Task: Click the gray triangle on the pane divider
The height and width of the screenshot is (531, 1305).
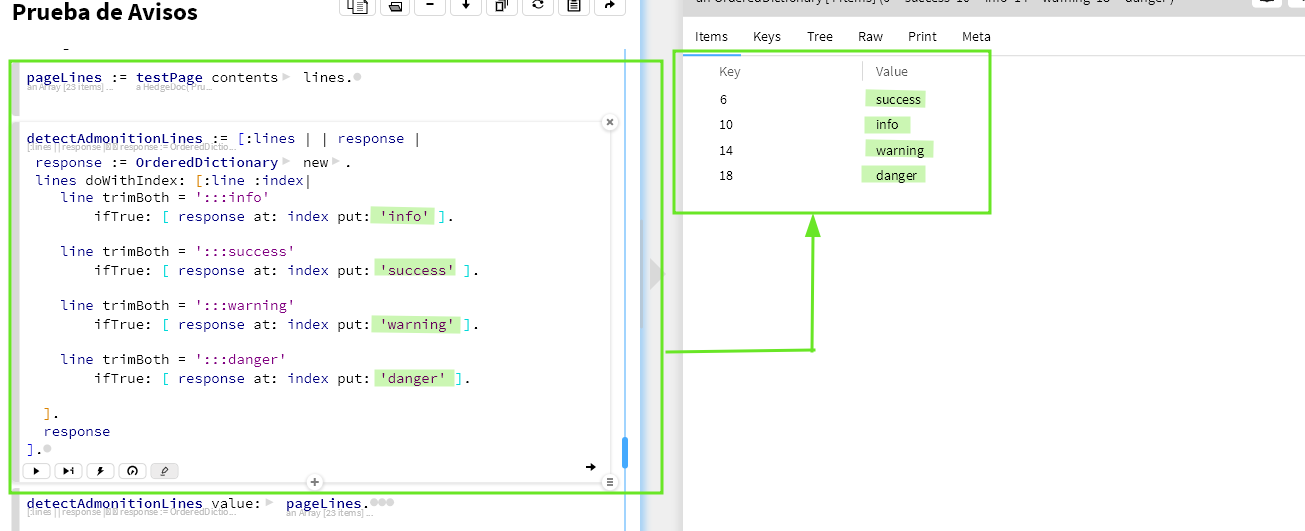Action: point(656,274)
